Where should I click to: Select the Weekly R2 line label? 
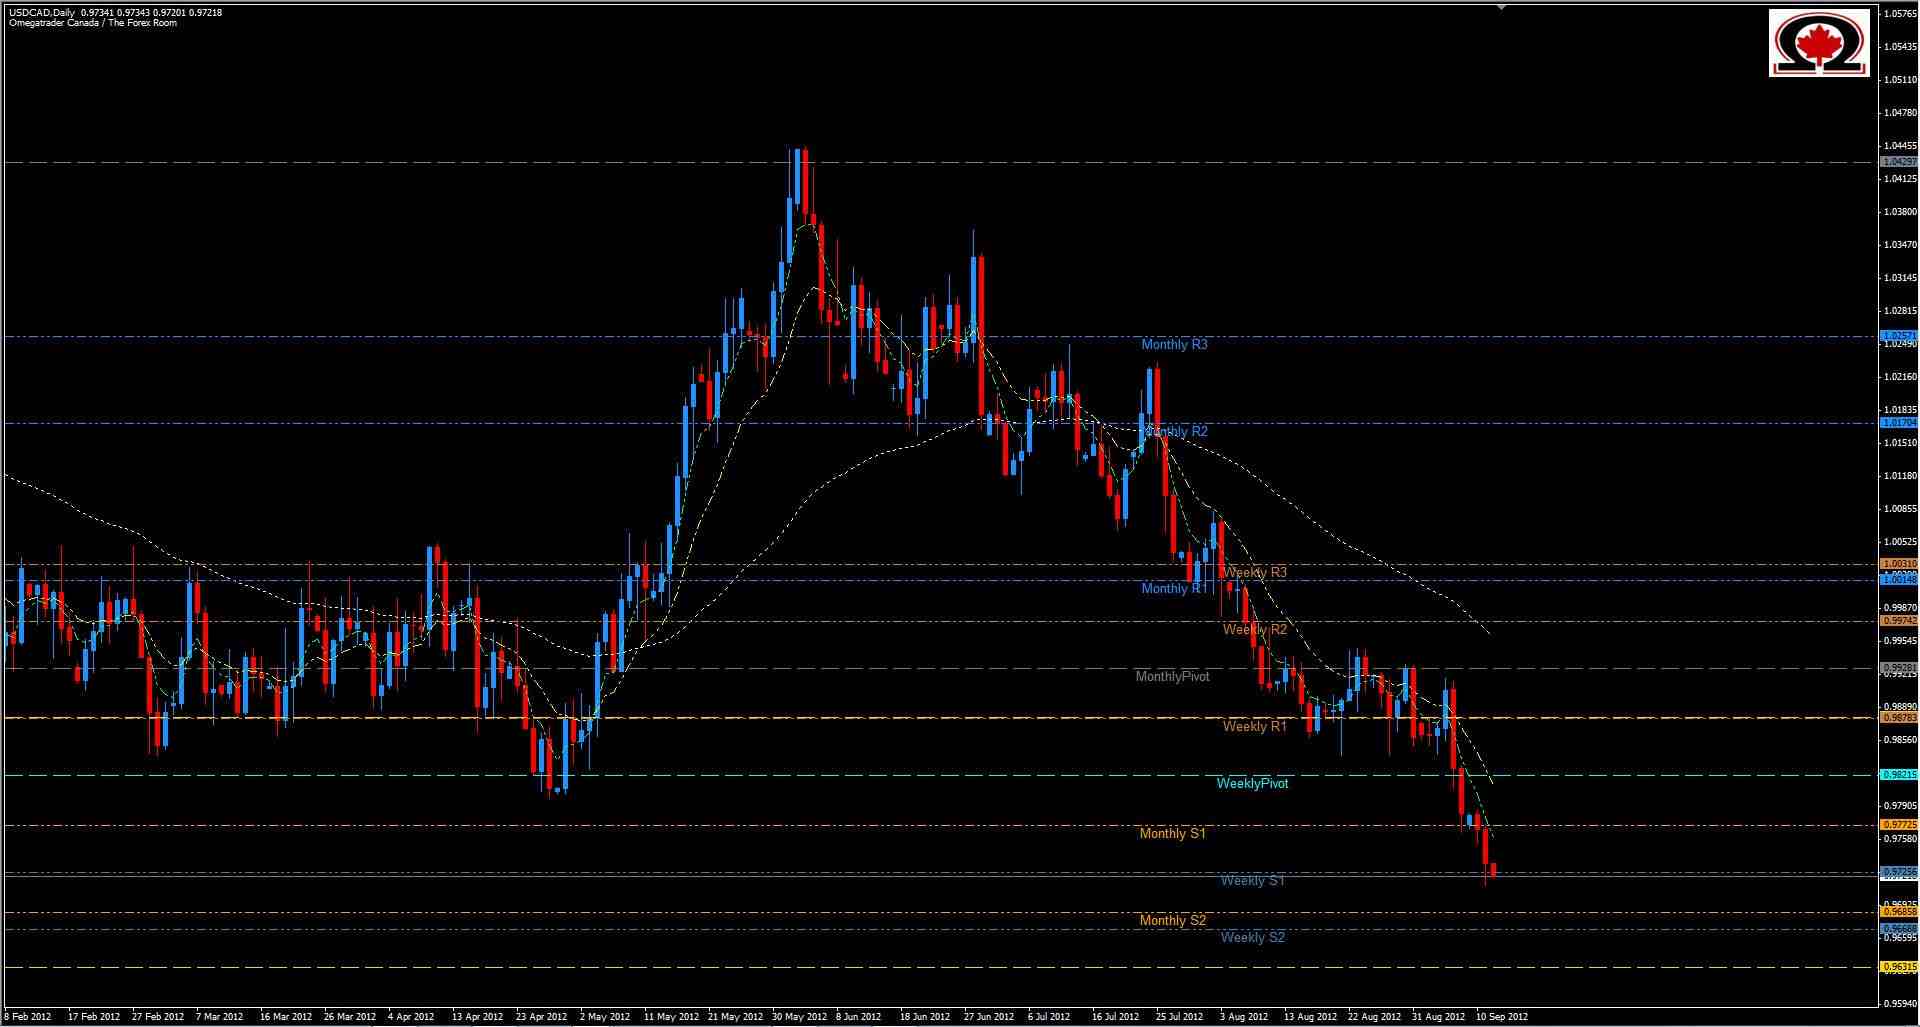[x=1255, y=629]
